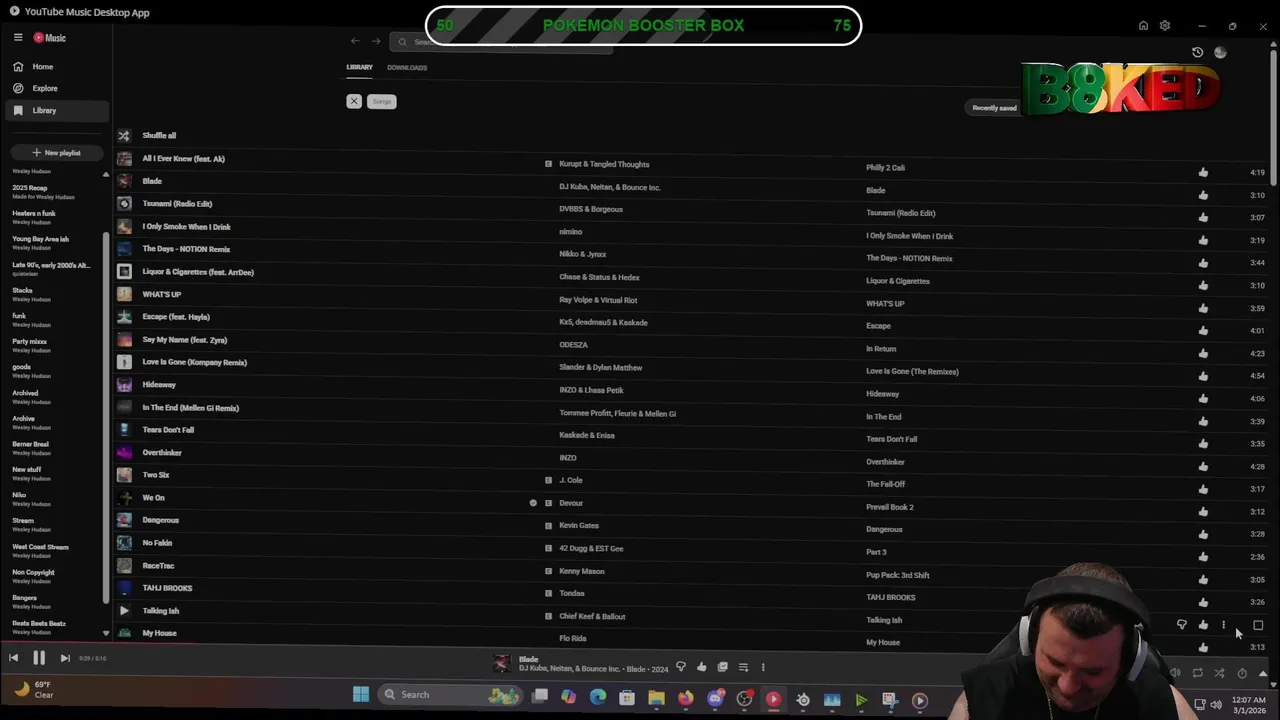Open more options for Talking Ish row
Viewport: 1280px width, 720px height.
click(1223, 625)
